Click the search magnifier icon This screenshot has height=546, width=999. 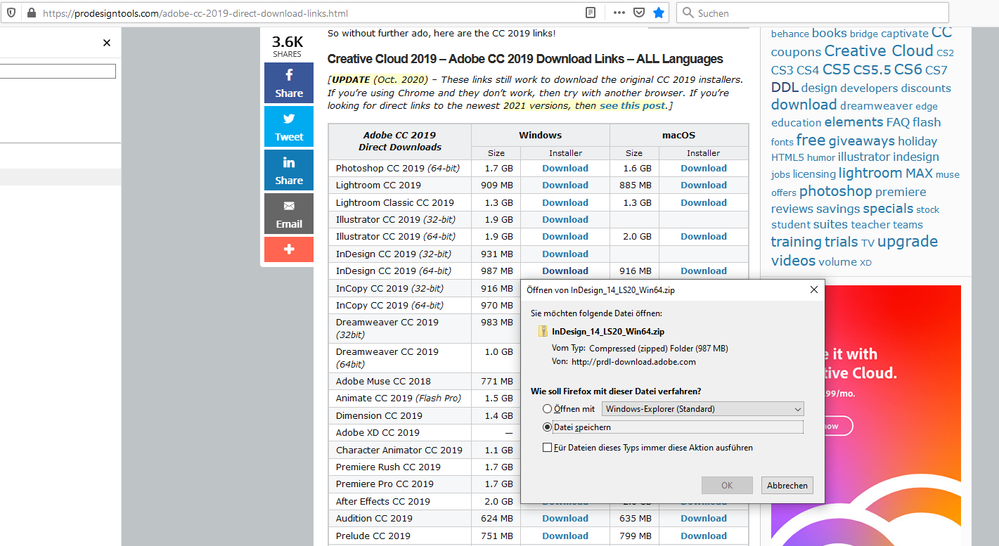pyautogui.click(x=687, y=13)
